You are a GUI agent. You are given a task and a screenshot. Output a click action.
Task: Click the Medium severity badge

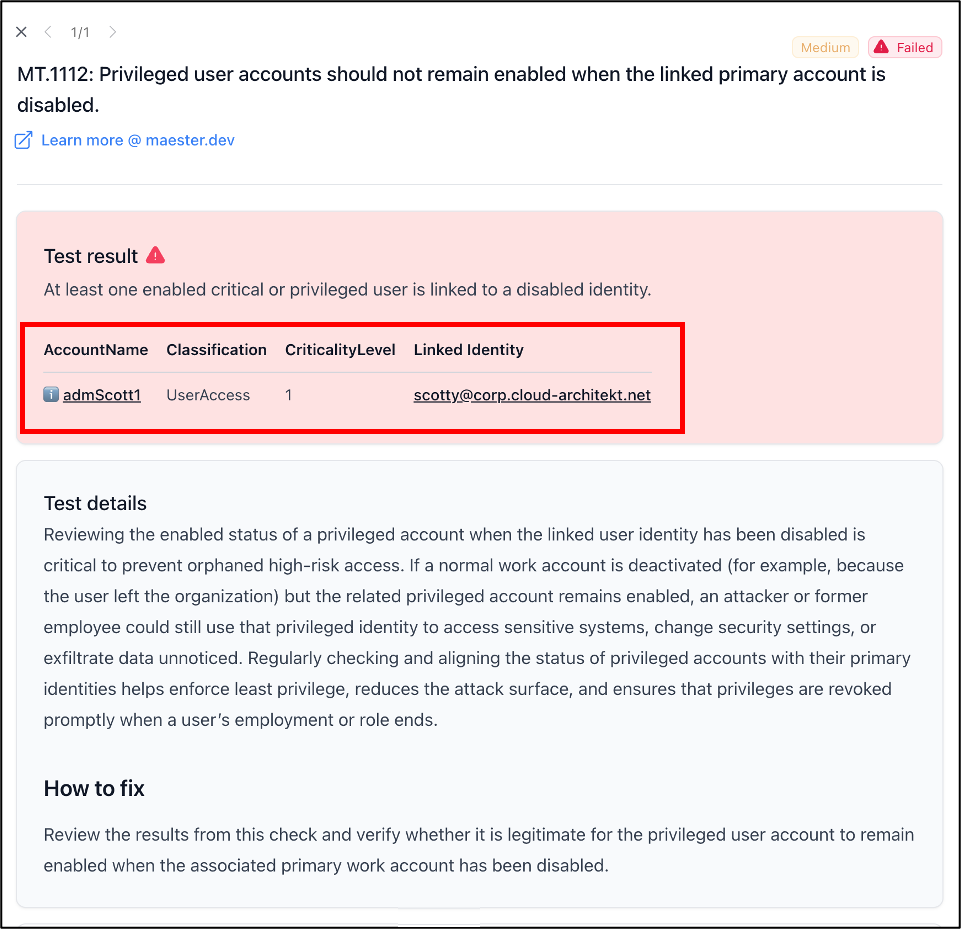pyautogui.click(x=825, y=47)
